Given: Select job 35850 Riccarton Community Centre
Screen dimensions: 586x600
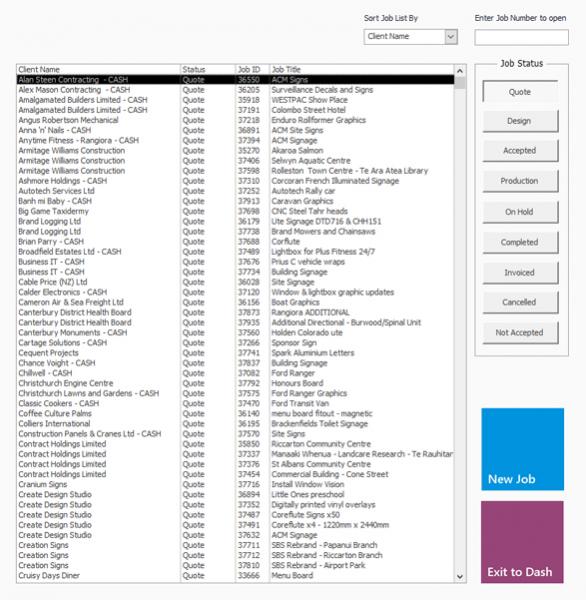Looking at the screenshot, I should 235,444.
